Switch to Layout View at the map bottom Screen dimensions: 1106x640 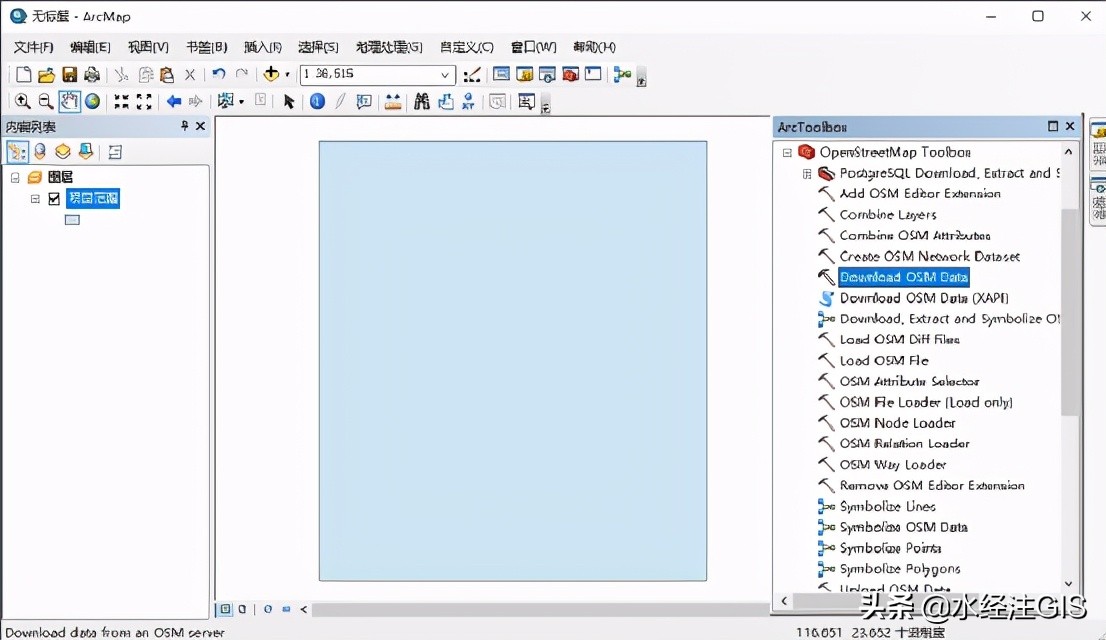pyautogui.click(x=242, y=609)
